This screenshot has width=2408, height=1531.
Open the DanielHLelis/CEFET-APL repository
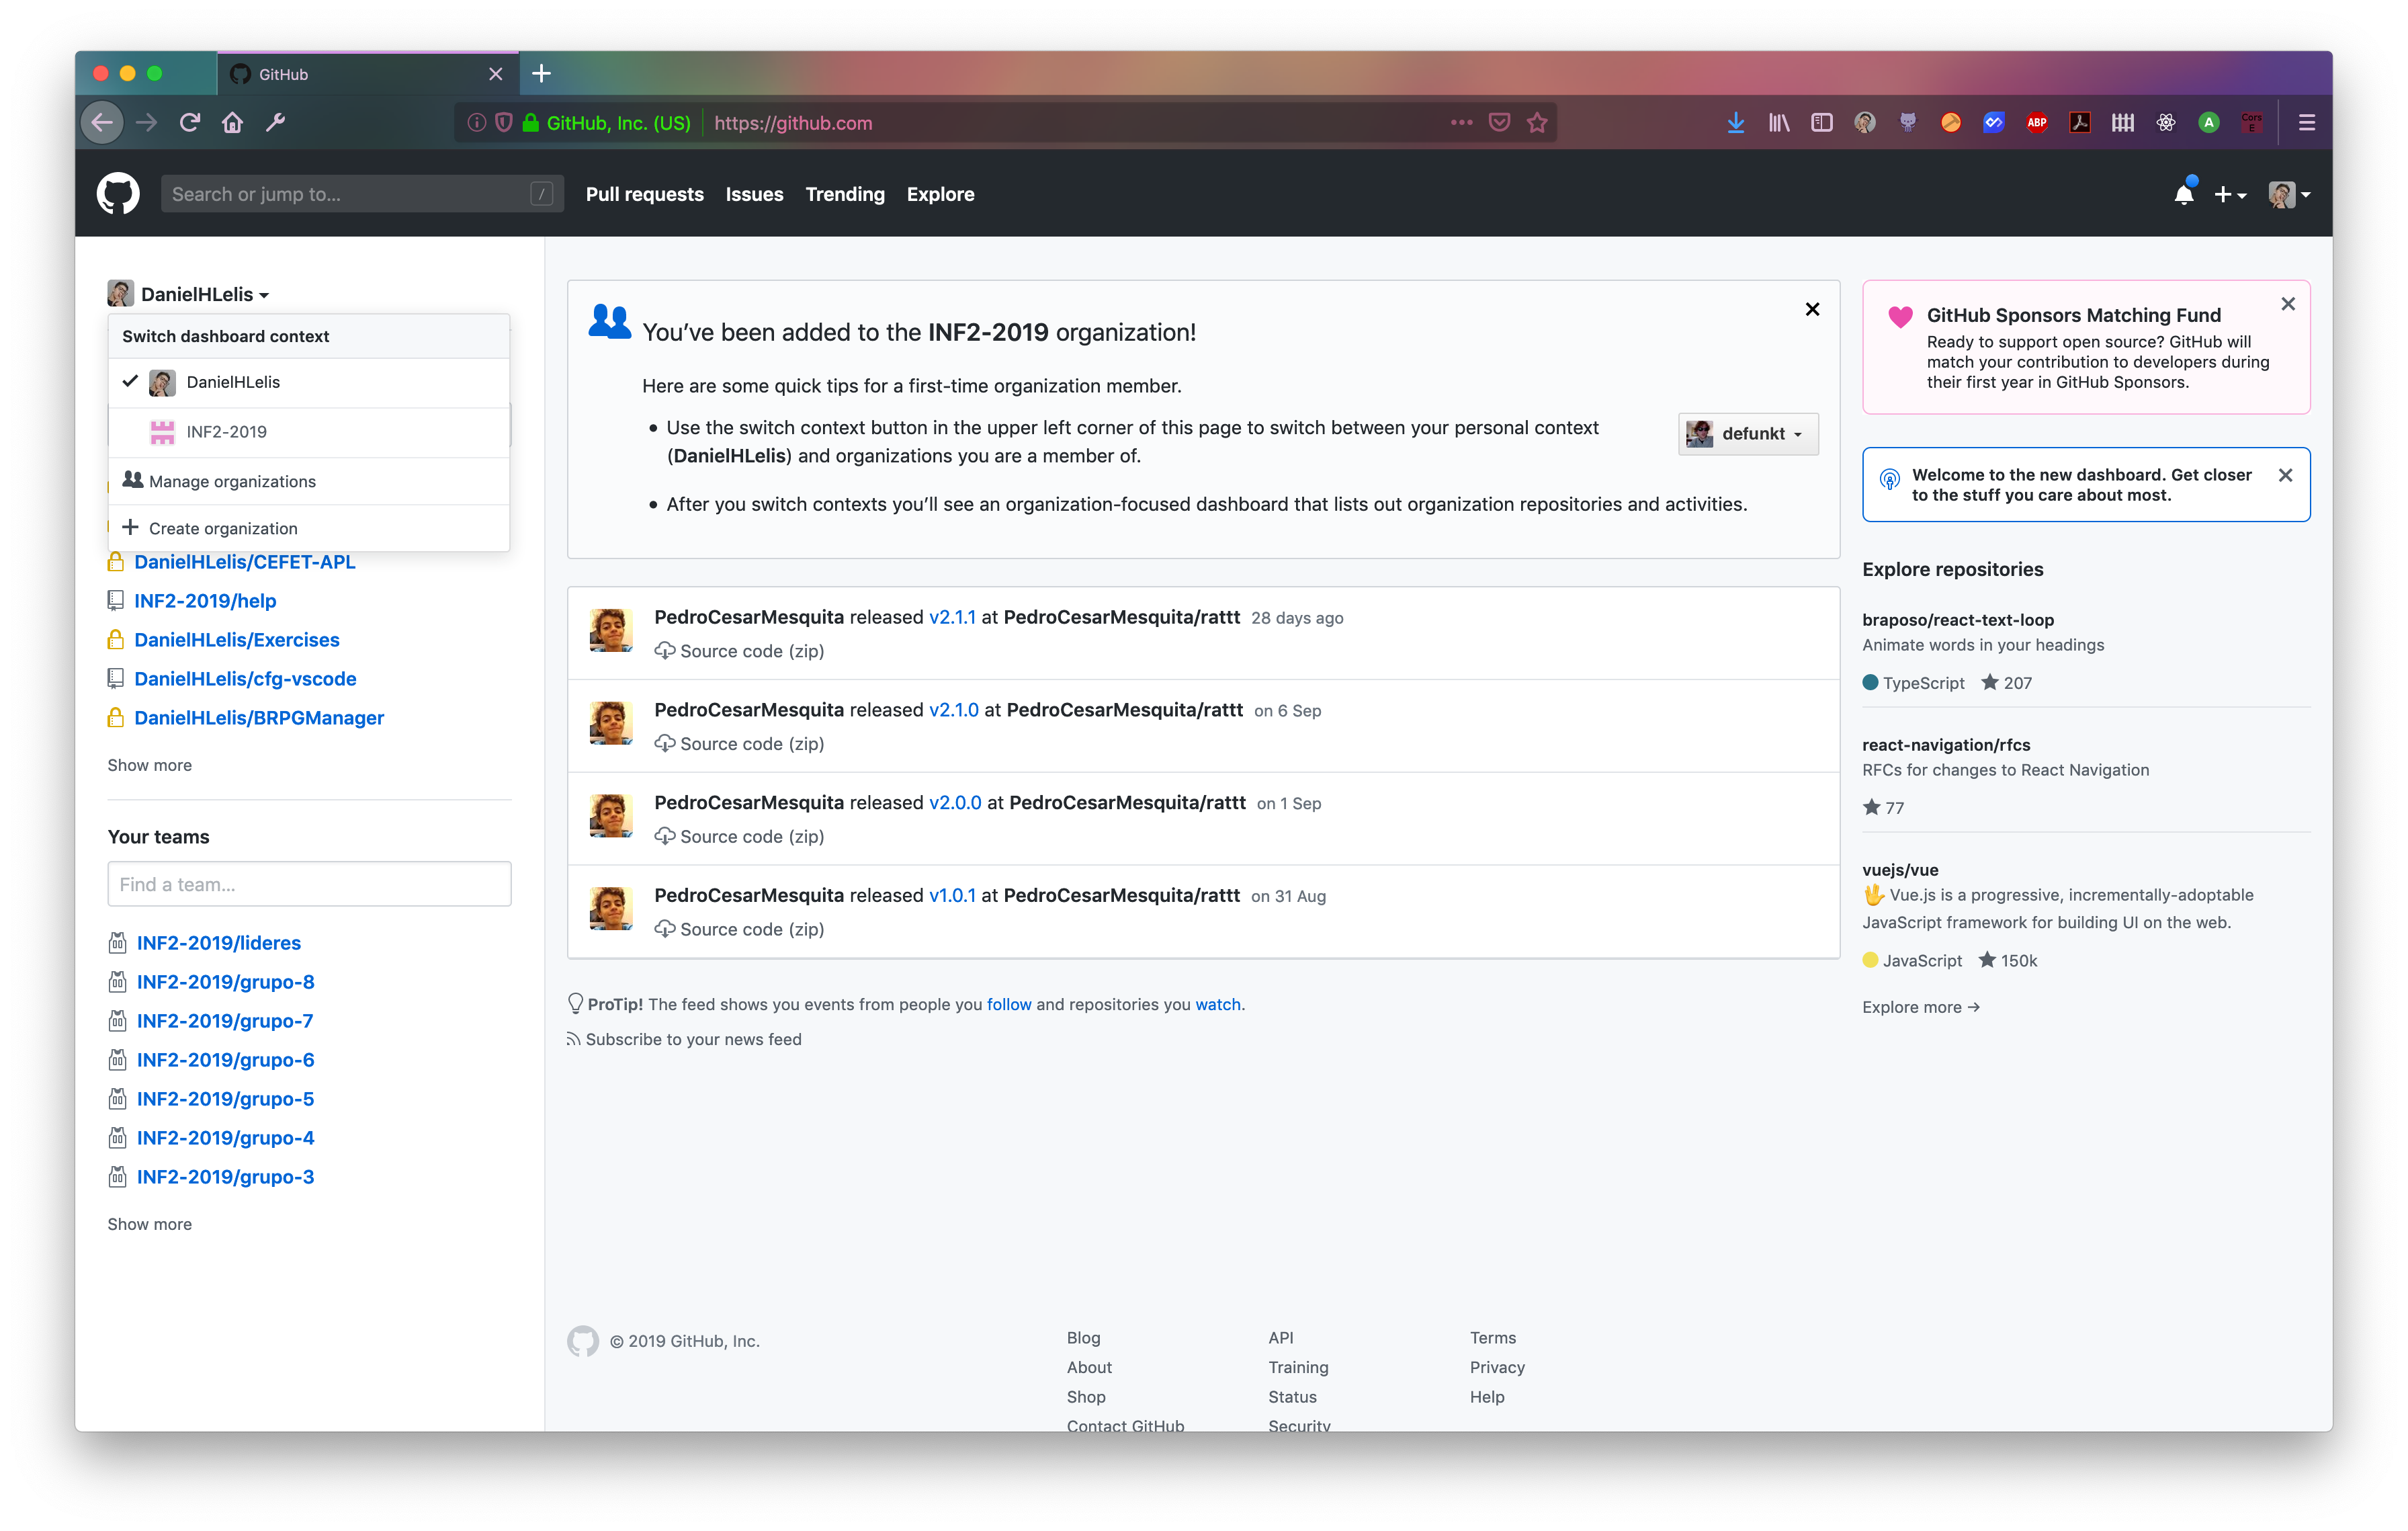245,562
